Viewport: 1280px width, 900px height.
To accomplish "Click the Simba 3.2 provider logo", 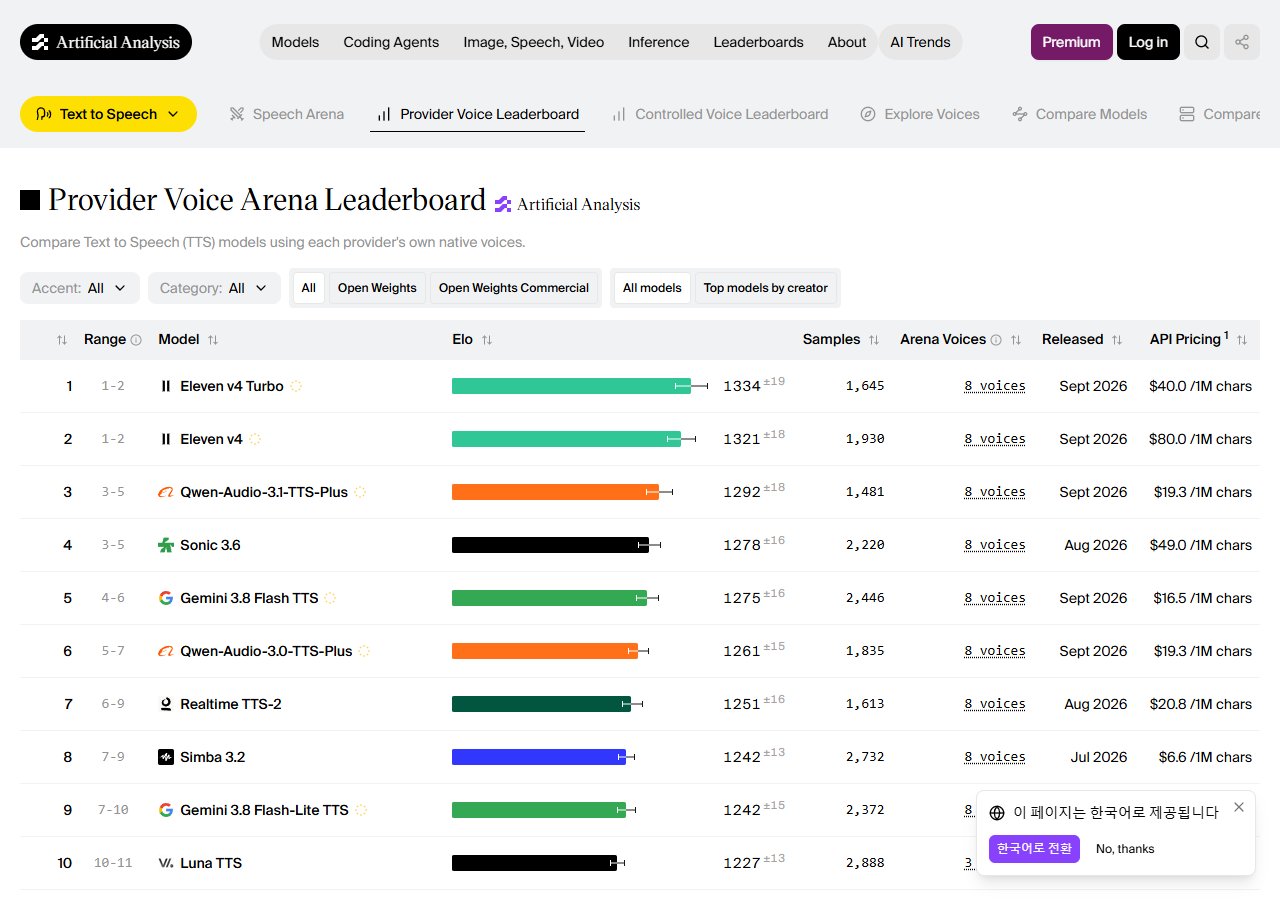I will [166, 757].
